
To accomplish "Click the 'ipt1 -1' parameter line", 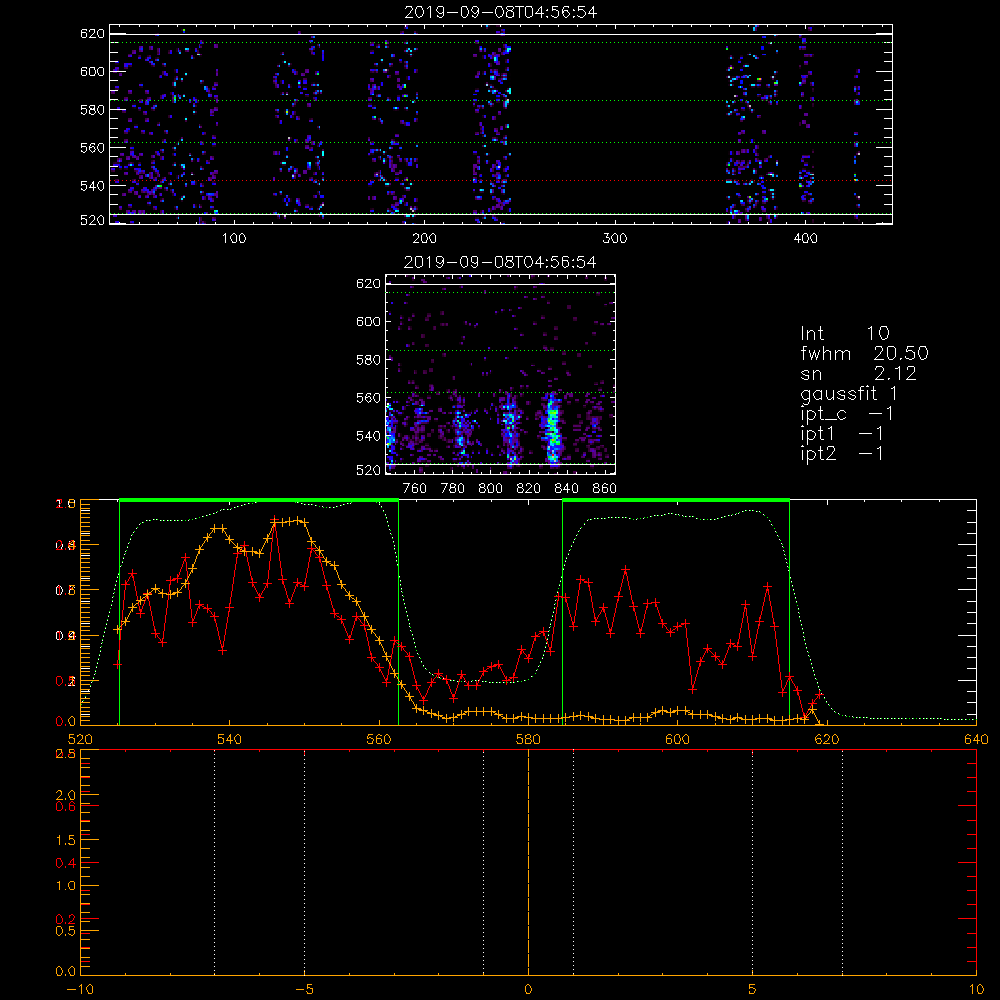I will tap(842, 434).
